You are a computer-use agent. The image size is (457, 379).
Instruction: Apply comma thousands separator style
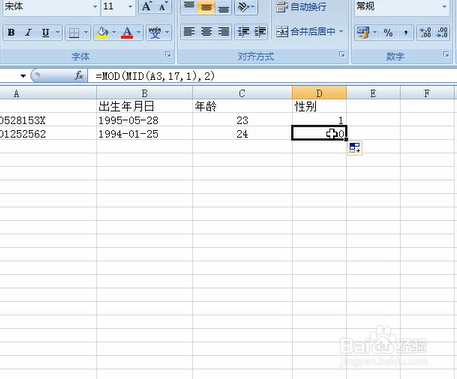[405, 33]
